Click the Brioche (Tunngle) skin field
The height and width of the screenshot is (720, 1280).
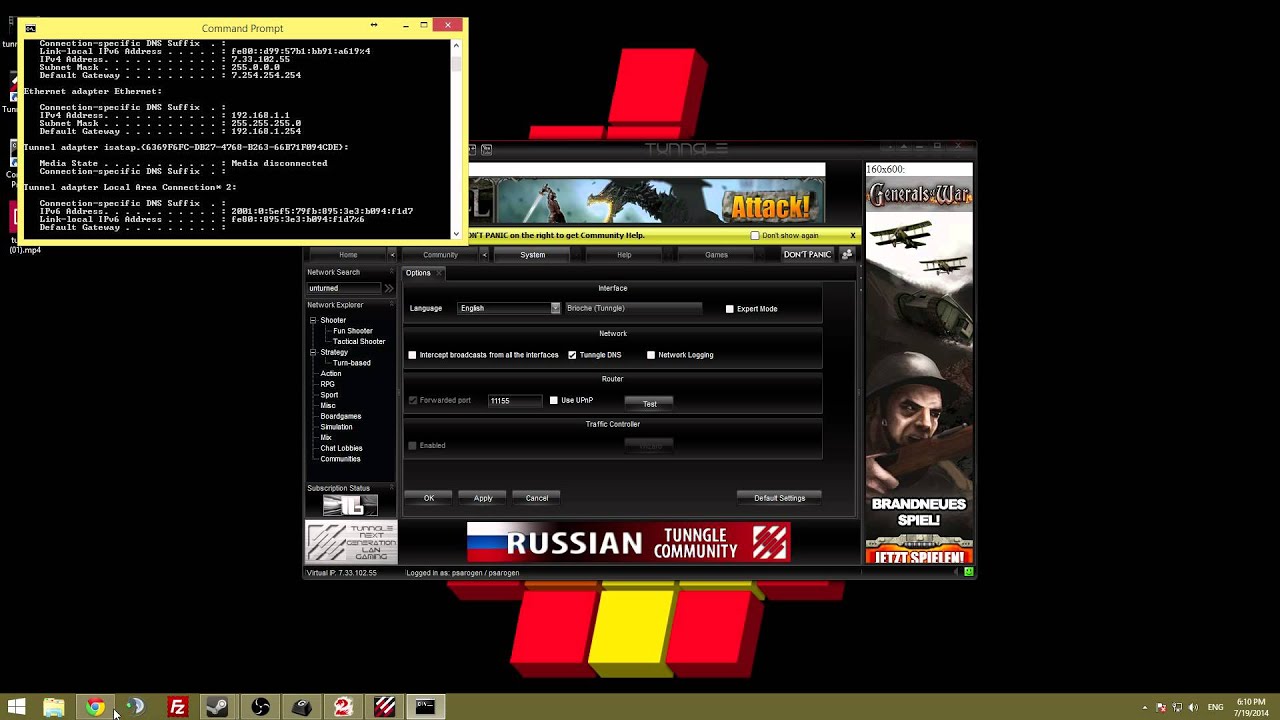633,308
